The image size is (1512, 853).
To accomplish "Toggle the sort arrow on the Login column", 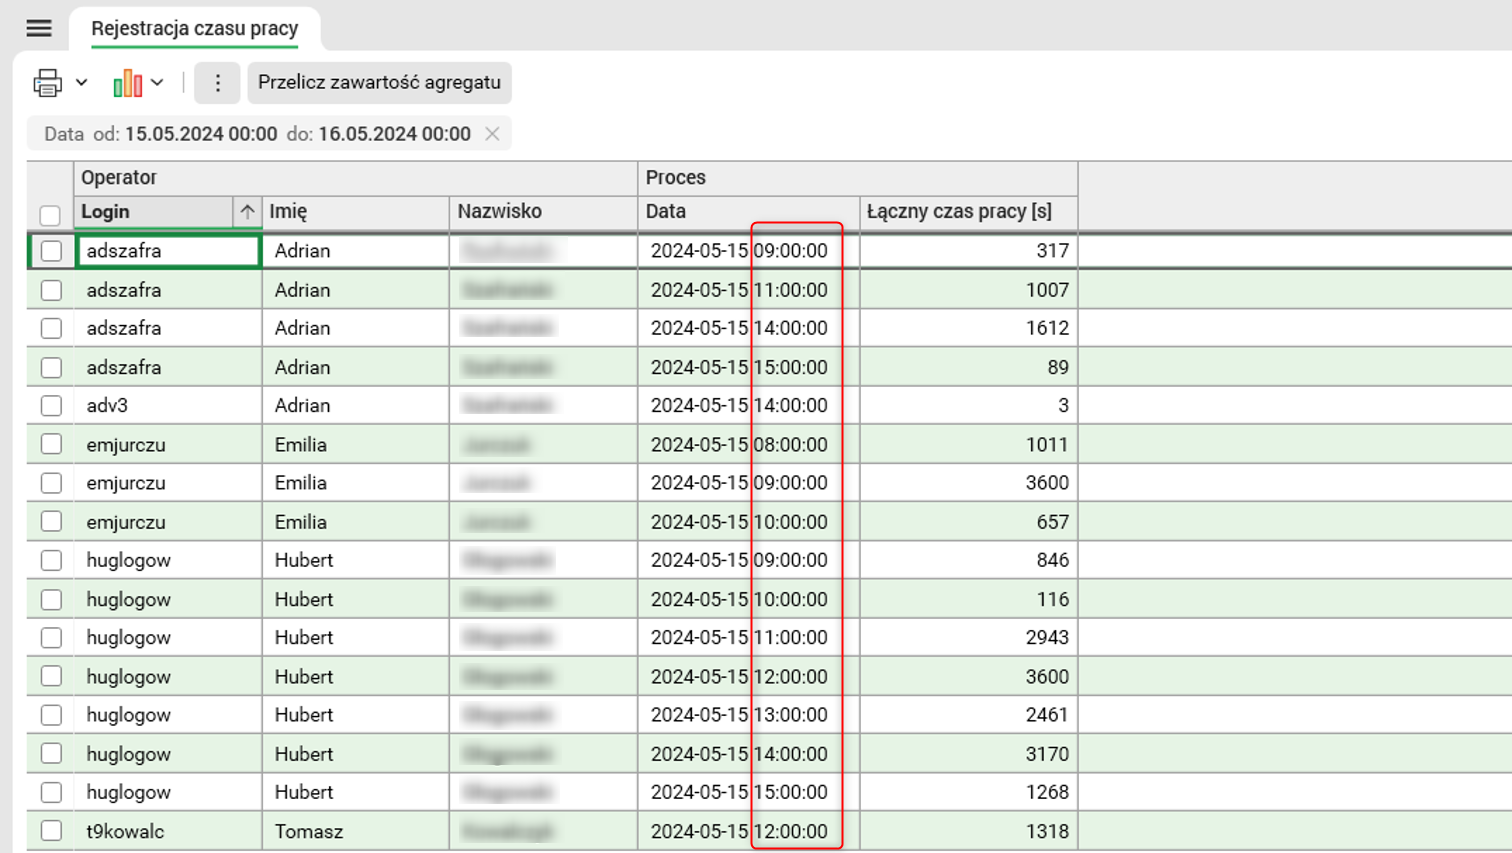I will [247, 212].
